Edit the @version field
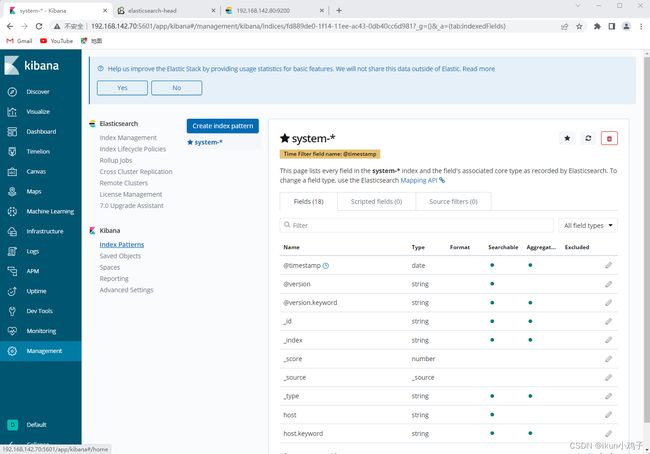 pos(608,284)
